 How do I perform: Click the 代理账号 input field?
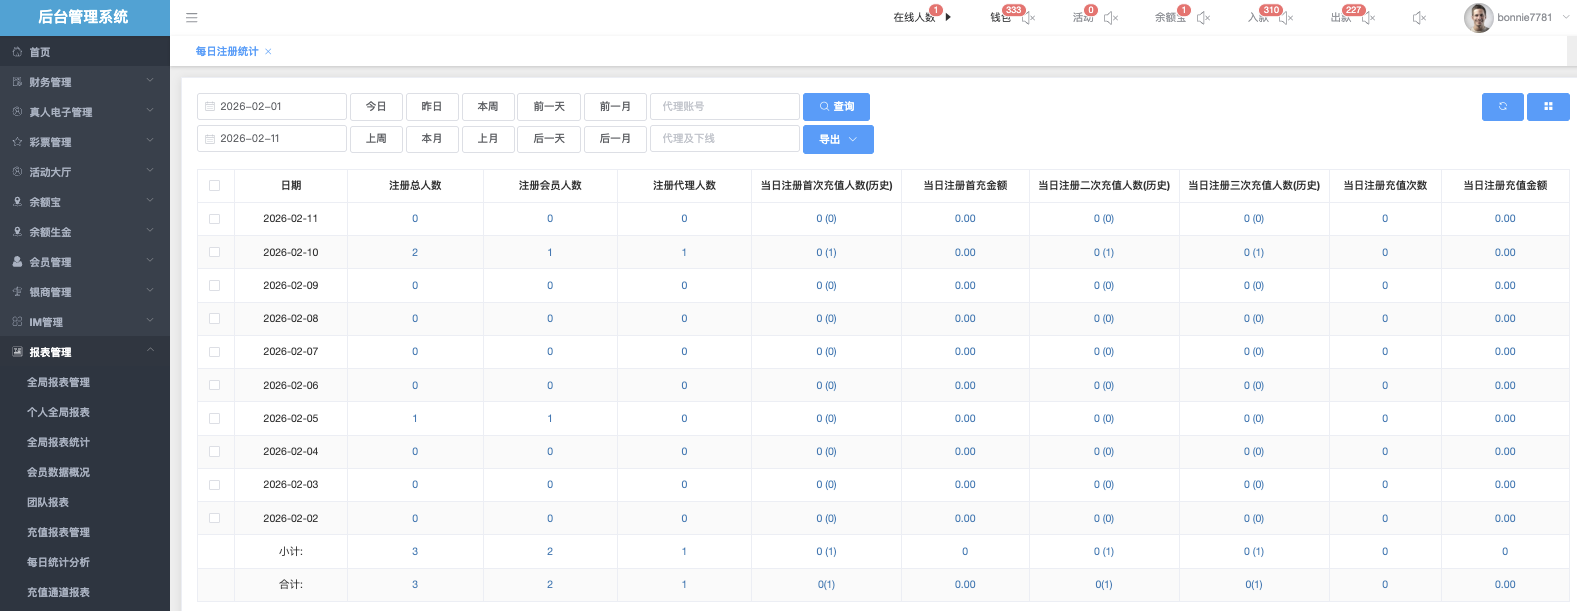coord(725,107)
